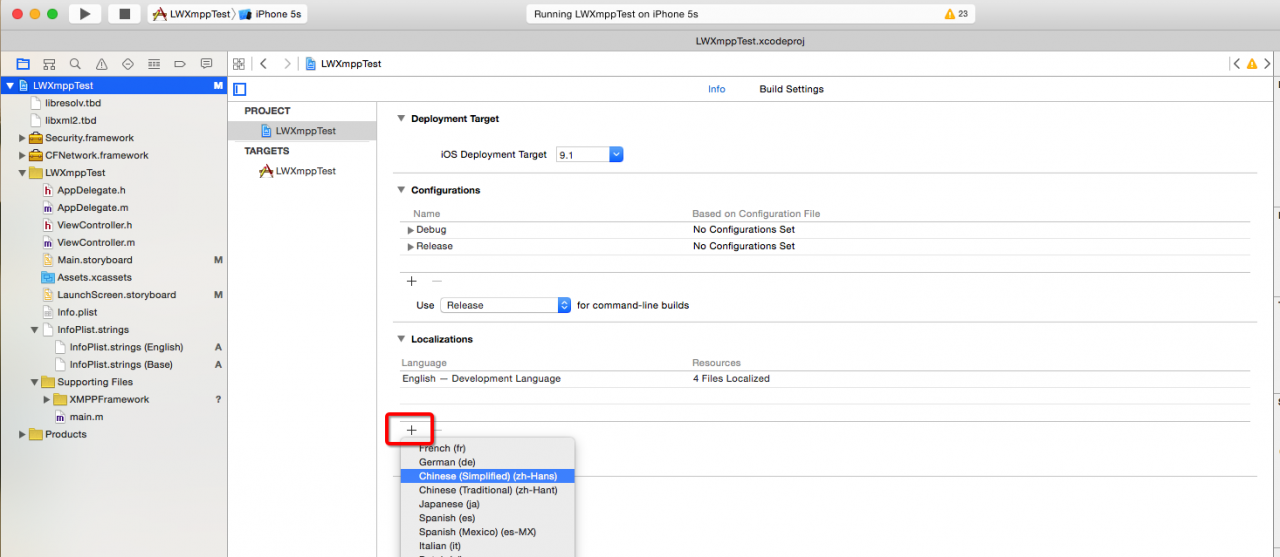Screen dimensions: 1280x557
Task: Go forward in editor history
Action: pos(287,63)
